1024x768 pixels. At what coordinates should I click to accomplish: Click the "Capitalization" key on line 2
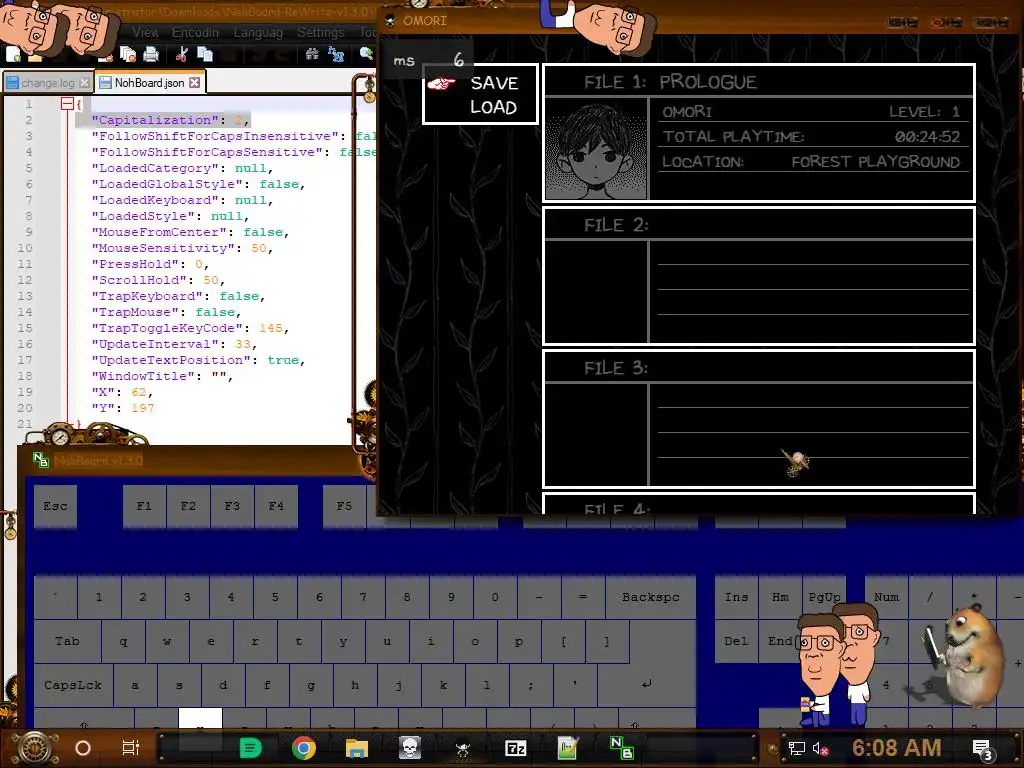point(155,120)
